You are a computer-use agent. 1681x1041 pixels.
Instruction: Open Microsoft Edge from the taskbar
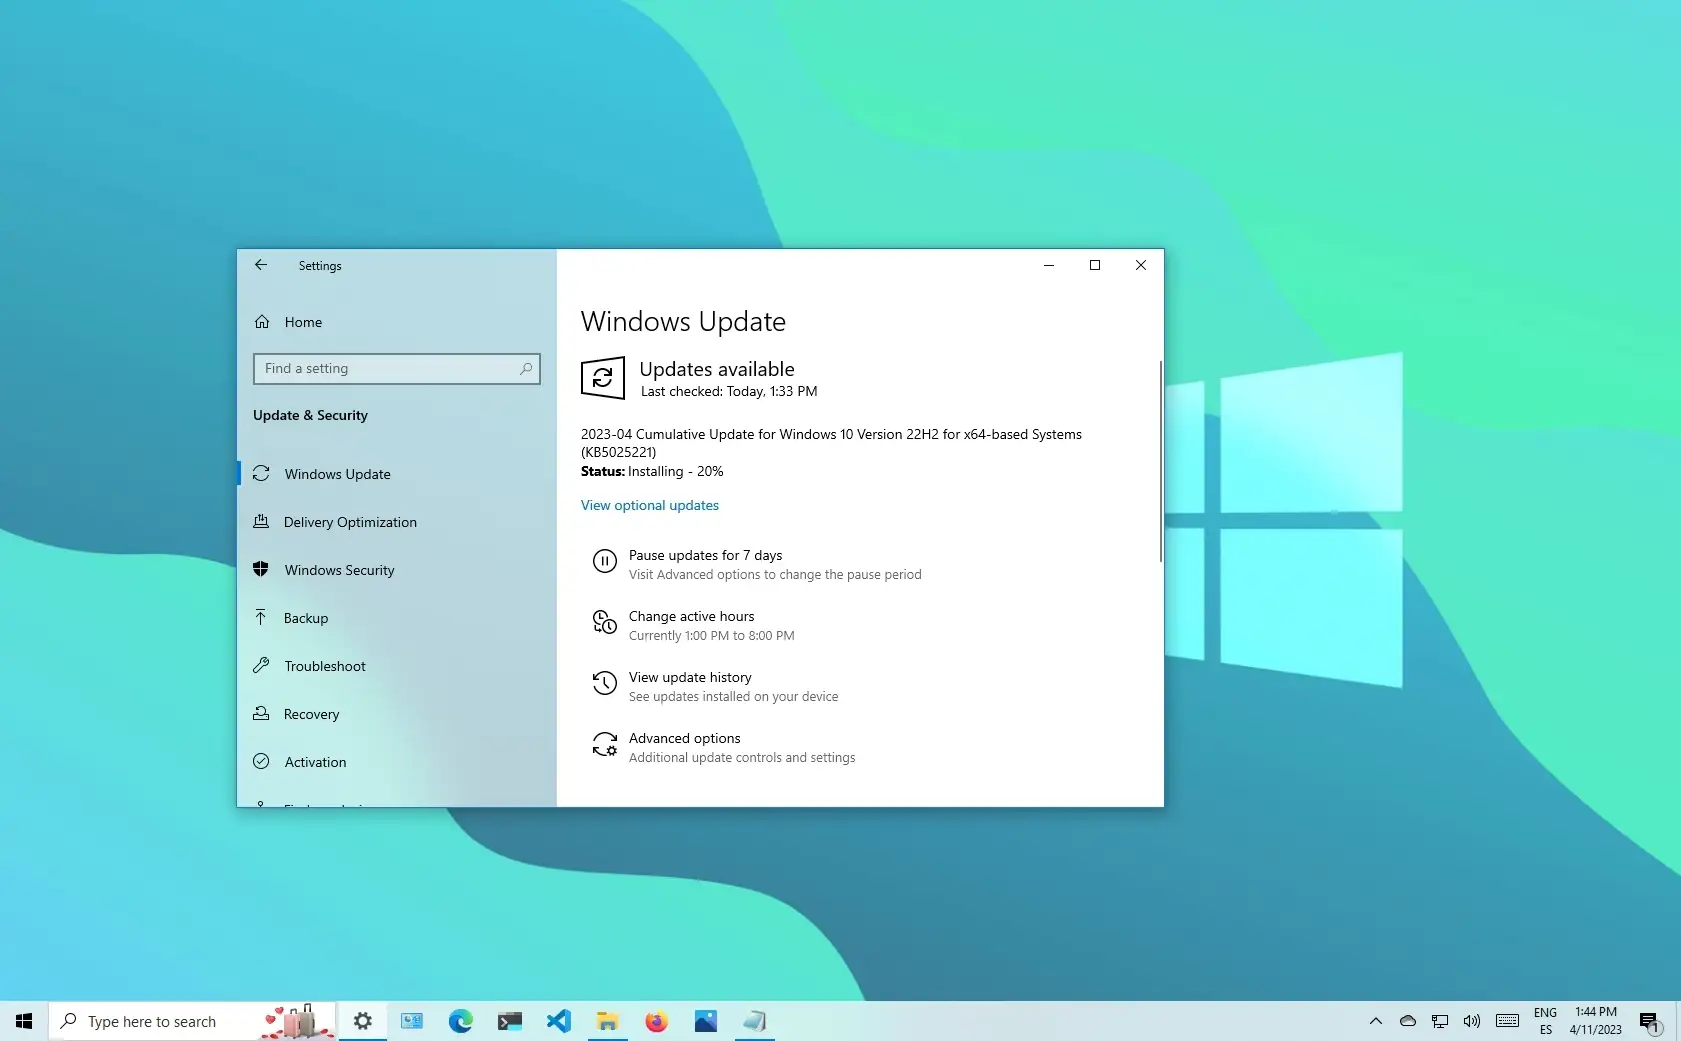pyautogui.click(x=460, y=1021)
